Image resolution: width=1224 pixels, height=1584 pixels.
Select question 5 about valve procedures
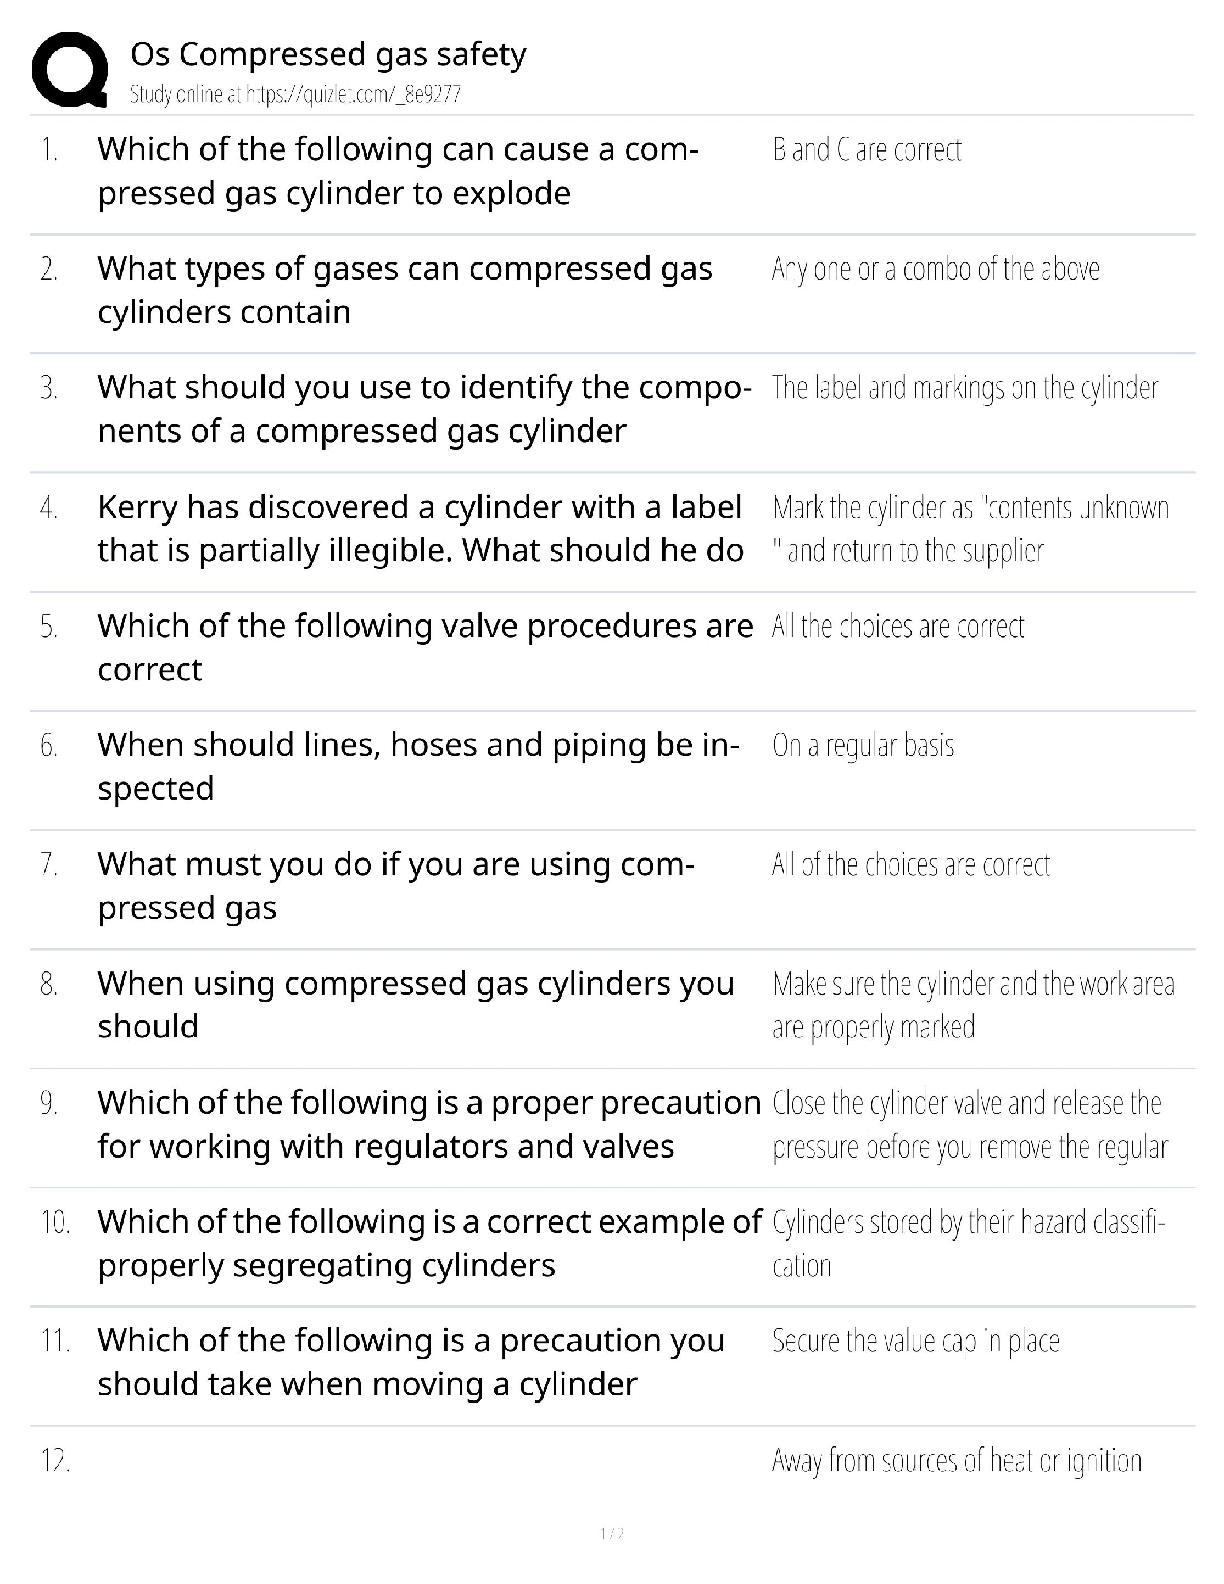point(424,647)
